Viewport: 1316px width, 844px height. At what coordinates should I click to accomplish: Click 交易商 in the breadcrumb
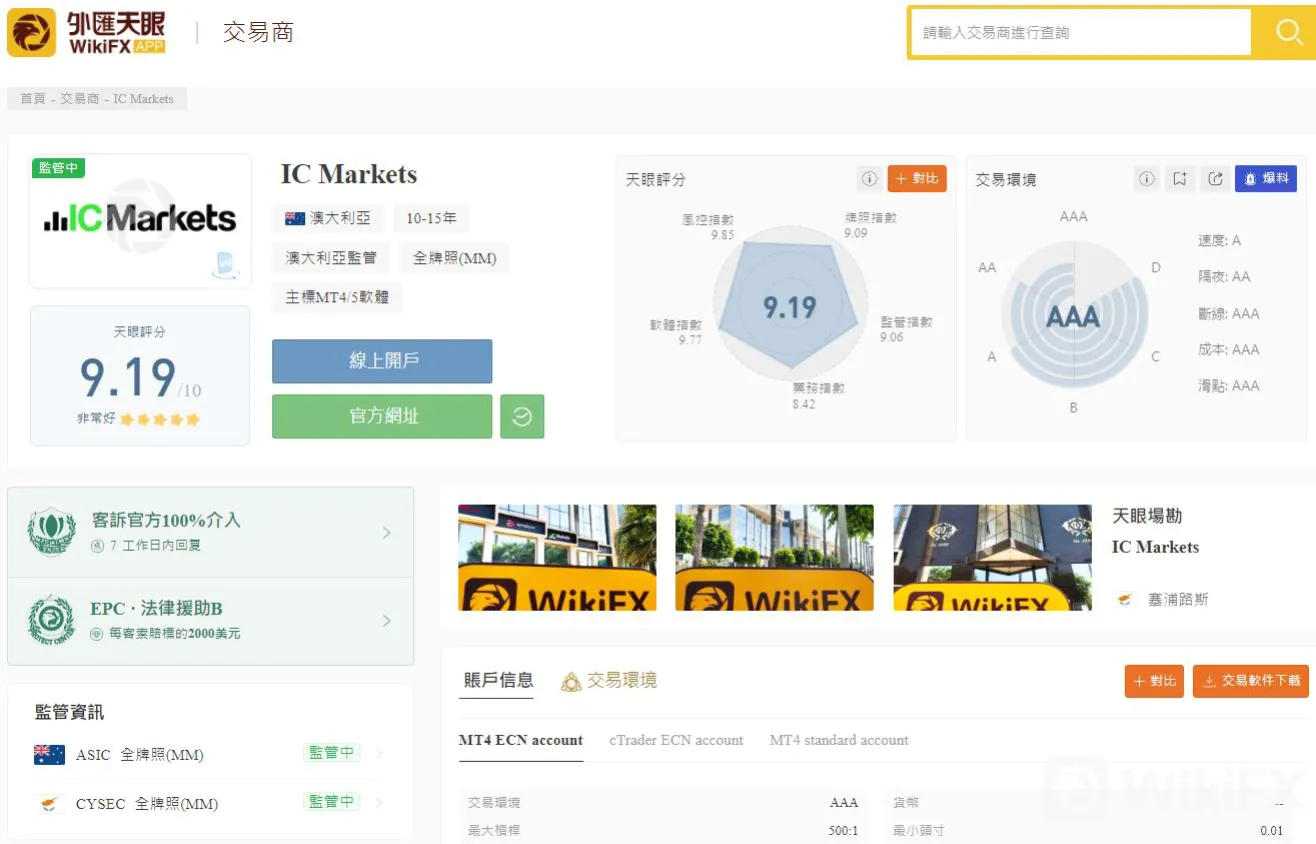(80, 99)
